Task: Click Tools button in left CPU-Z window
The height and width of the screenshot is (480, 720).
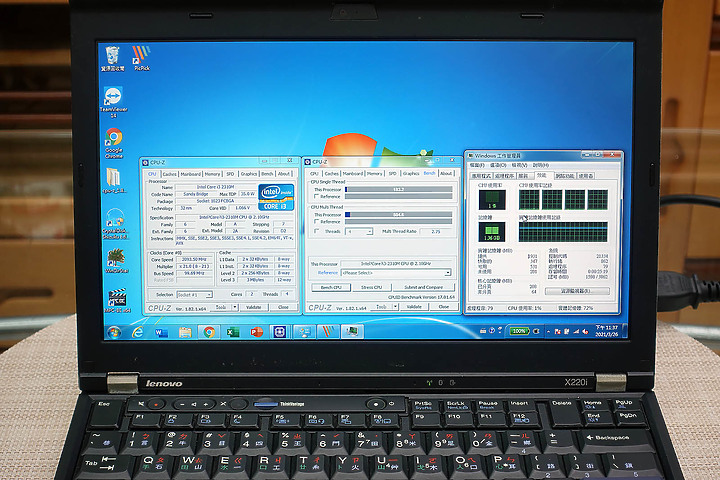Action: [221, 307]
